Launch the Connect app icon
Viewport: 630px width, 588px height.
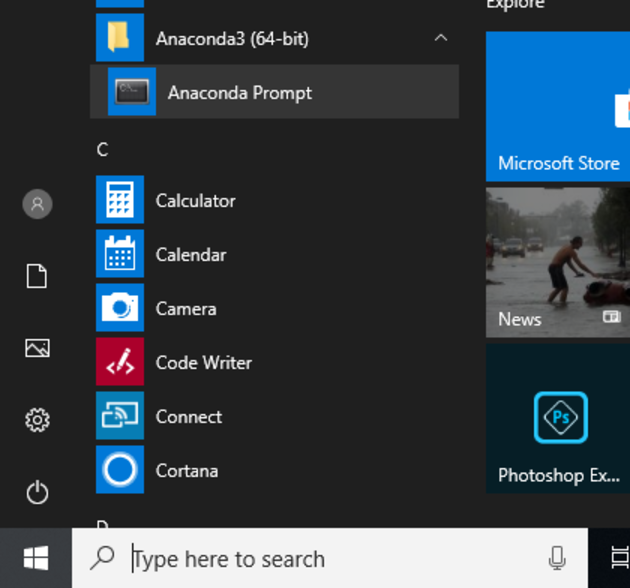point(120,415)
